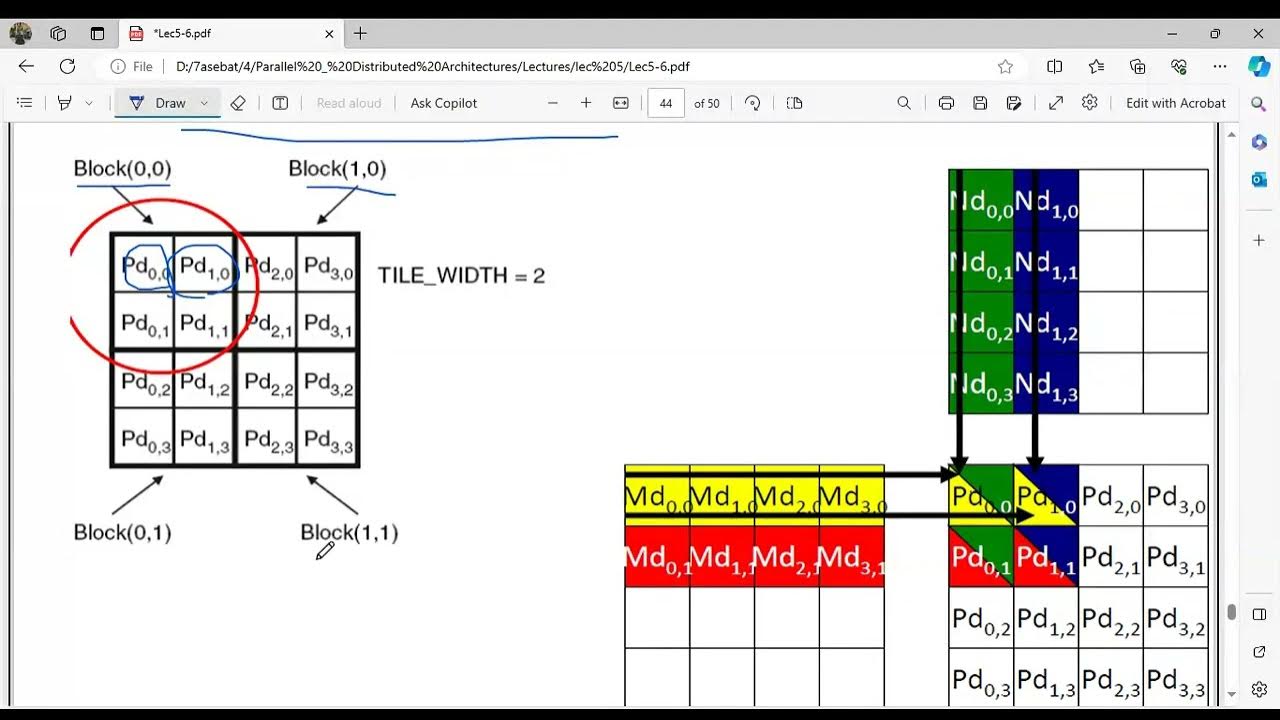Viewport: 1280px width, 720px height.
Task: Show the PDF table of contents
Action: (x=25, y=103)
